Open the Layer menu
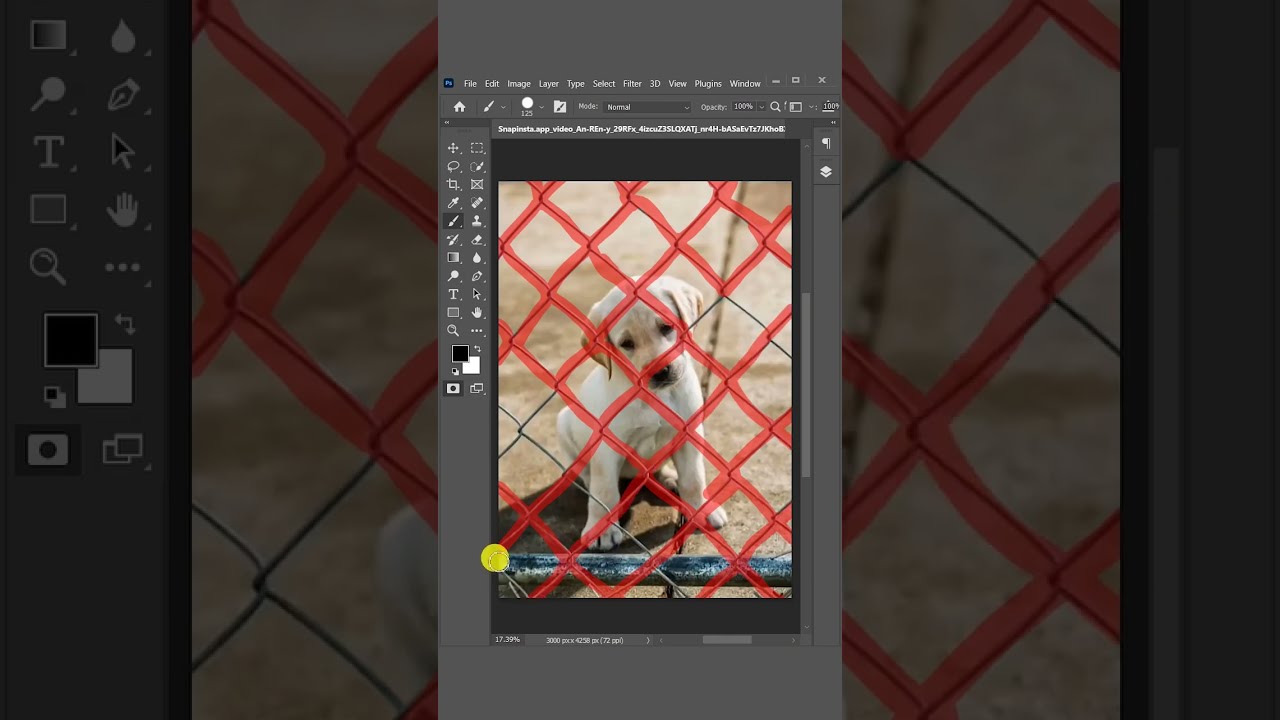The image size is (1280, 720). (549, 84)
